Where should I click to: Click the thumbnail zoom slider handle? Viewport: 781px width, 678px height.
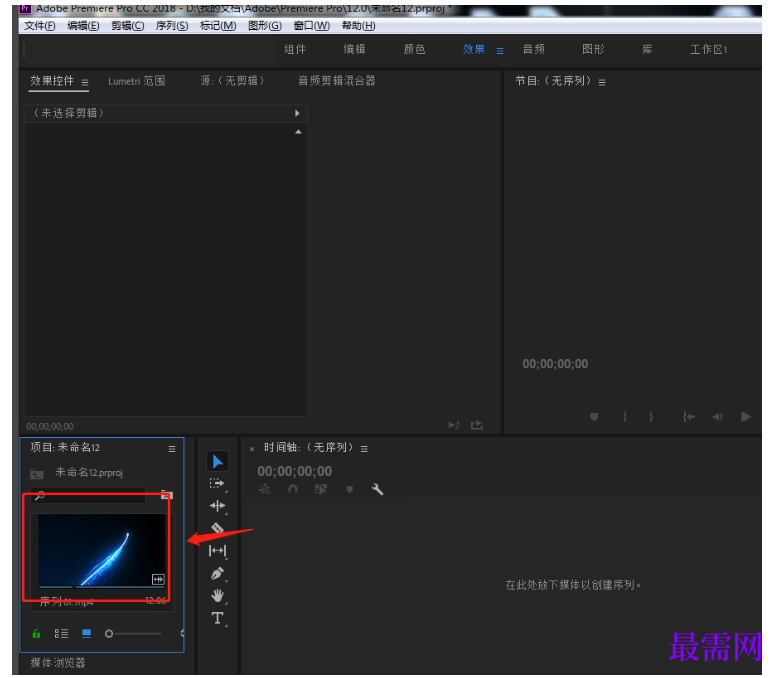(109, 634)
